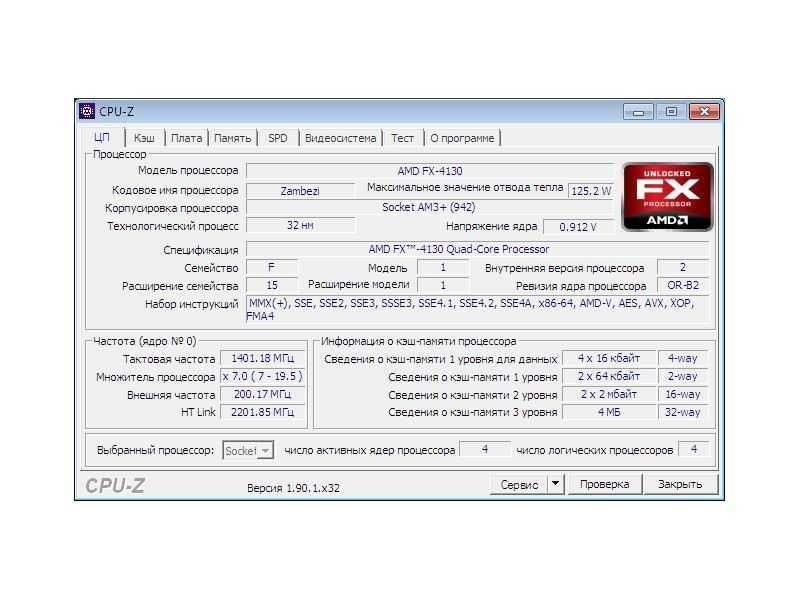
Task: Click the Версия 1.90.1.x32 version text
Action: [x=293, y=488]
